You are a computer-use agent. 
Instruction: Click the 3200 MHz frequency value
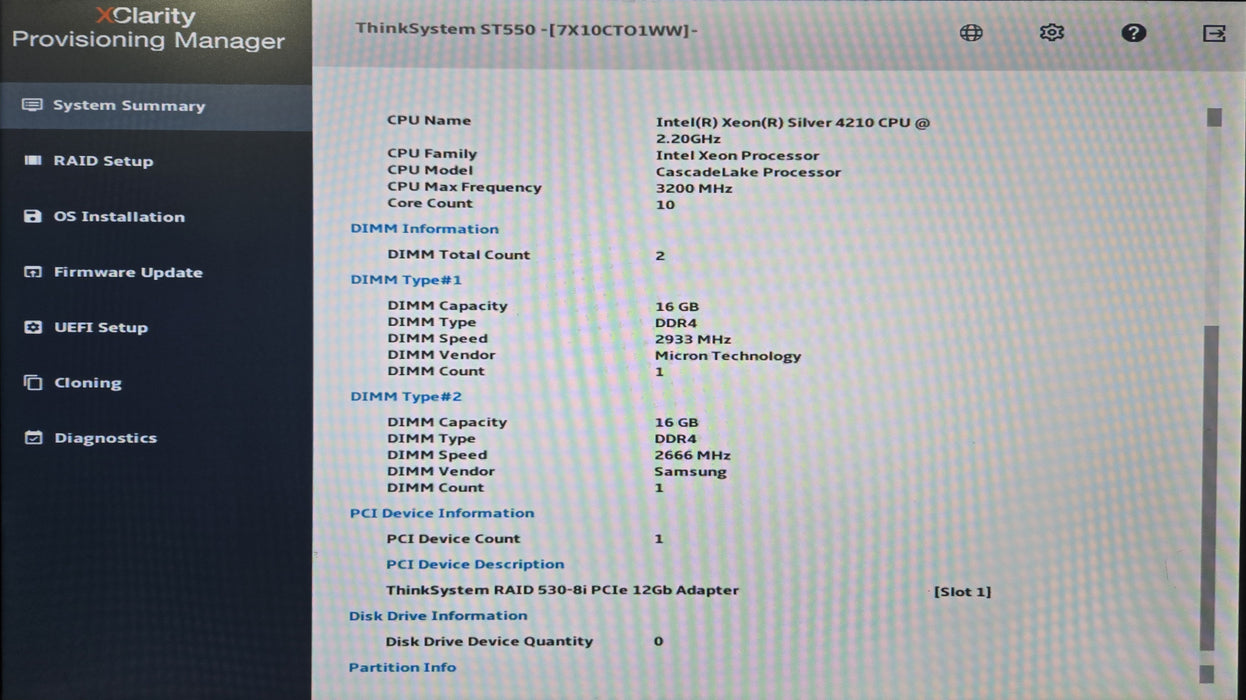pos(694,188)
